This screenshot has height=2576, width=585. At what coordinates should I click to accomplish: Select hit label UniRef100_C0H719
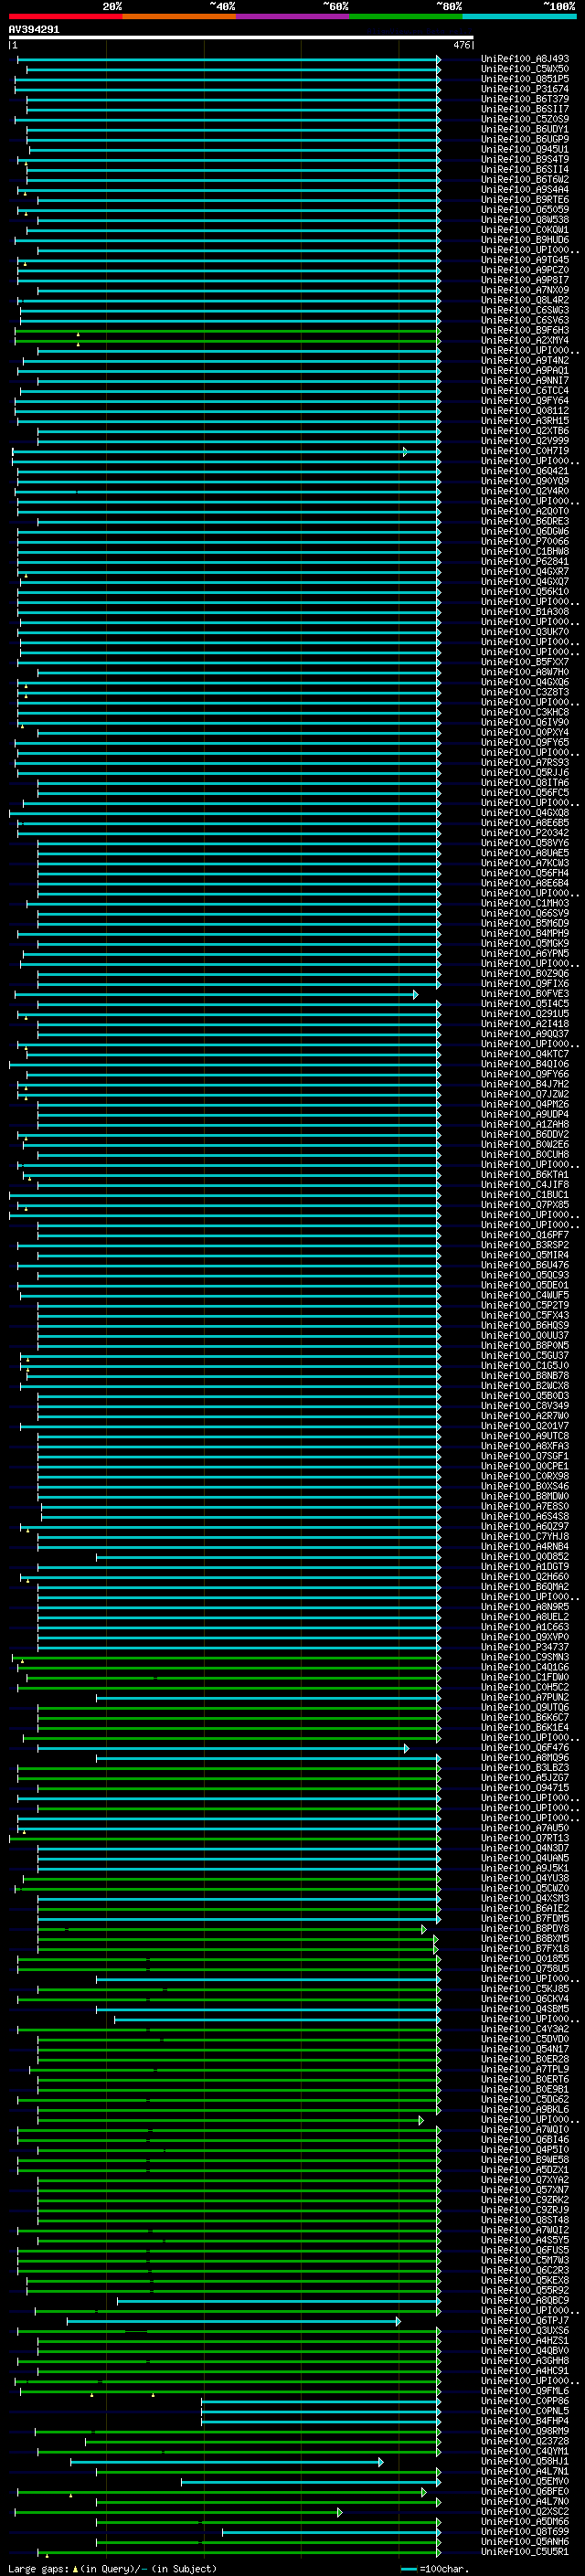pos(525,451)
